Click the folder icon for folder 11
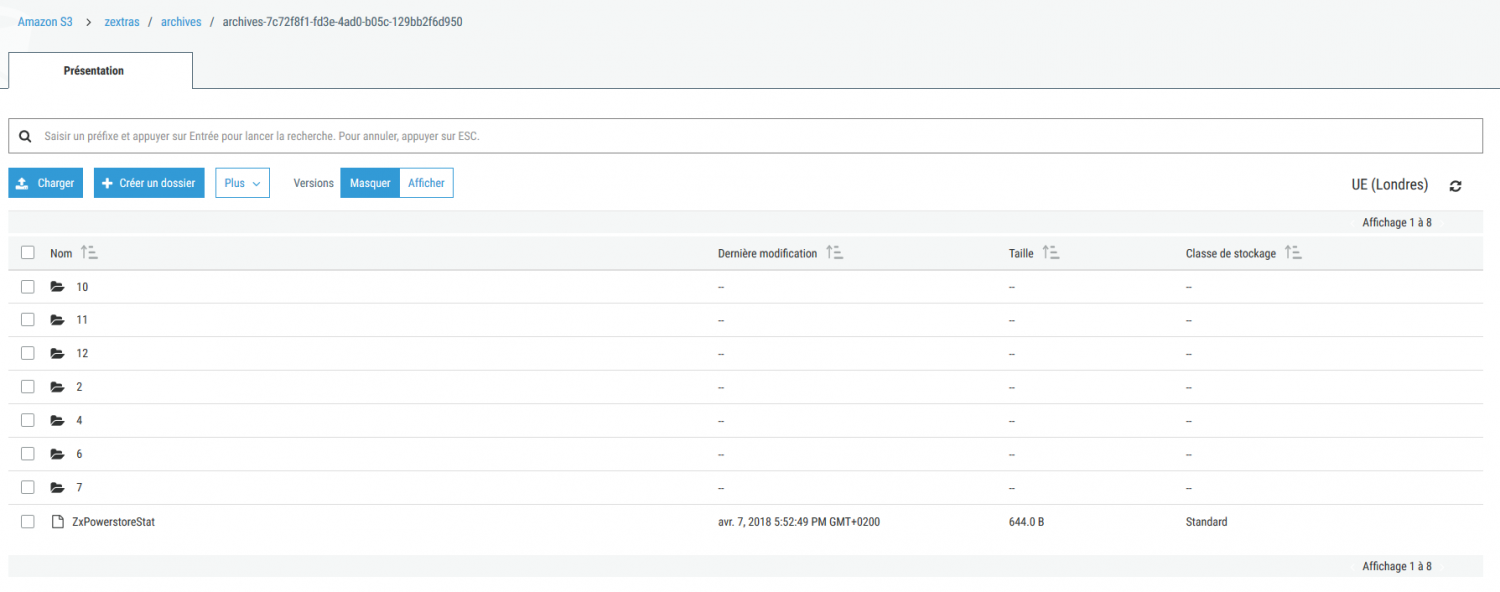 [57, 320]
